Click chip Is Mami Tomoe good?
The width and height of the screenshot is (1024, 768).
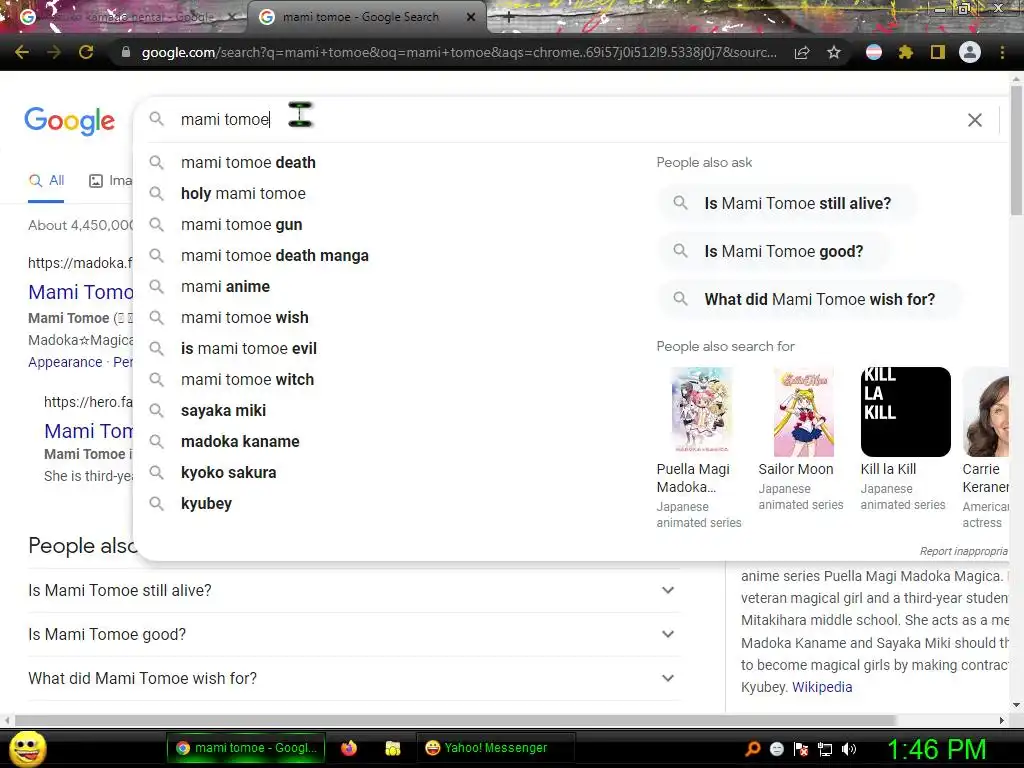coord(774,251)
